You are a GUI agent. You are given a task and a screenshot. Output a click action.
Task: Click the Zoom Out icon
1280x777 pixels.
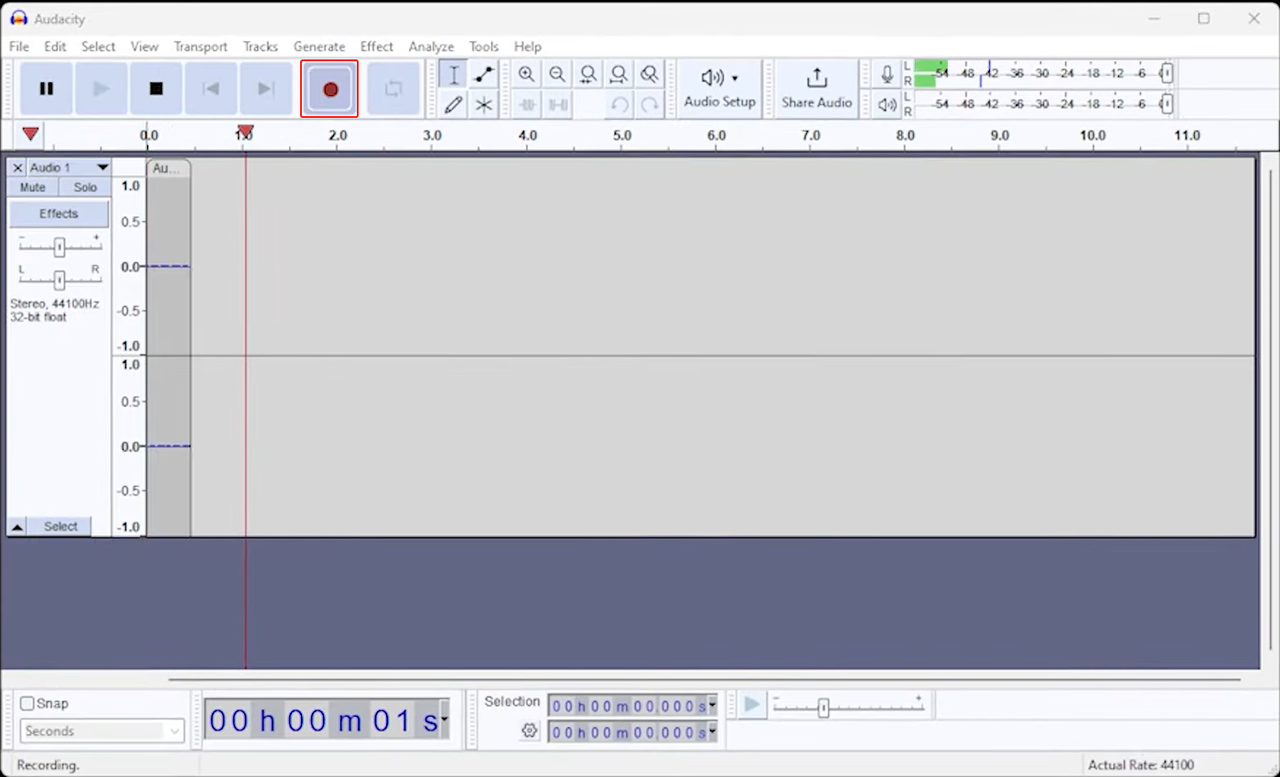[x=557, y=74]
